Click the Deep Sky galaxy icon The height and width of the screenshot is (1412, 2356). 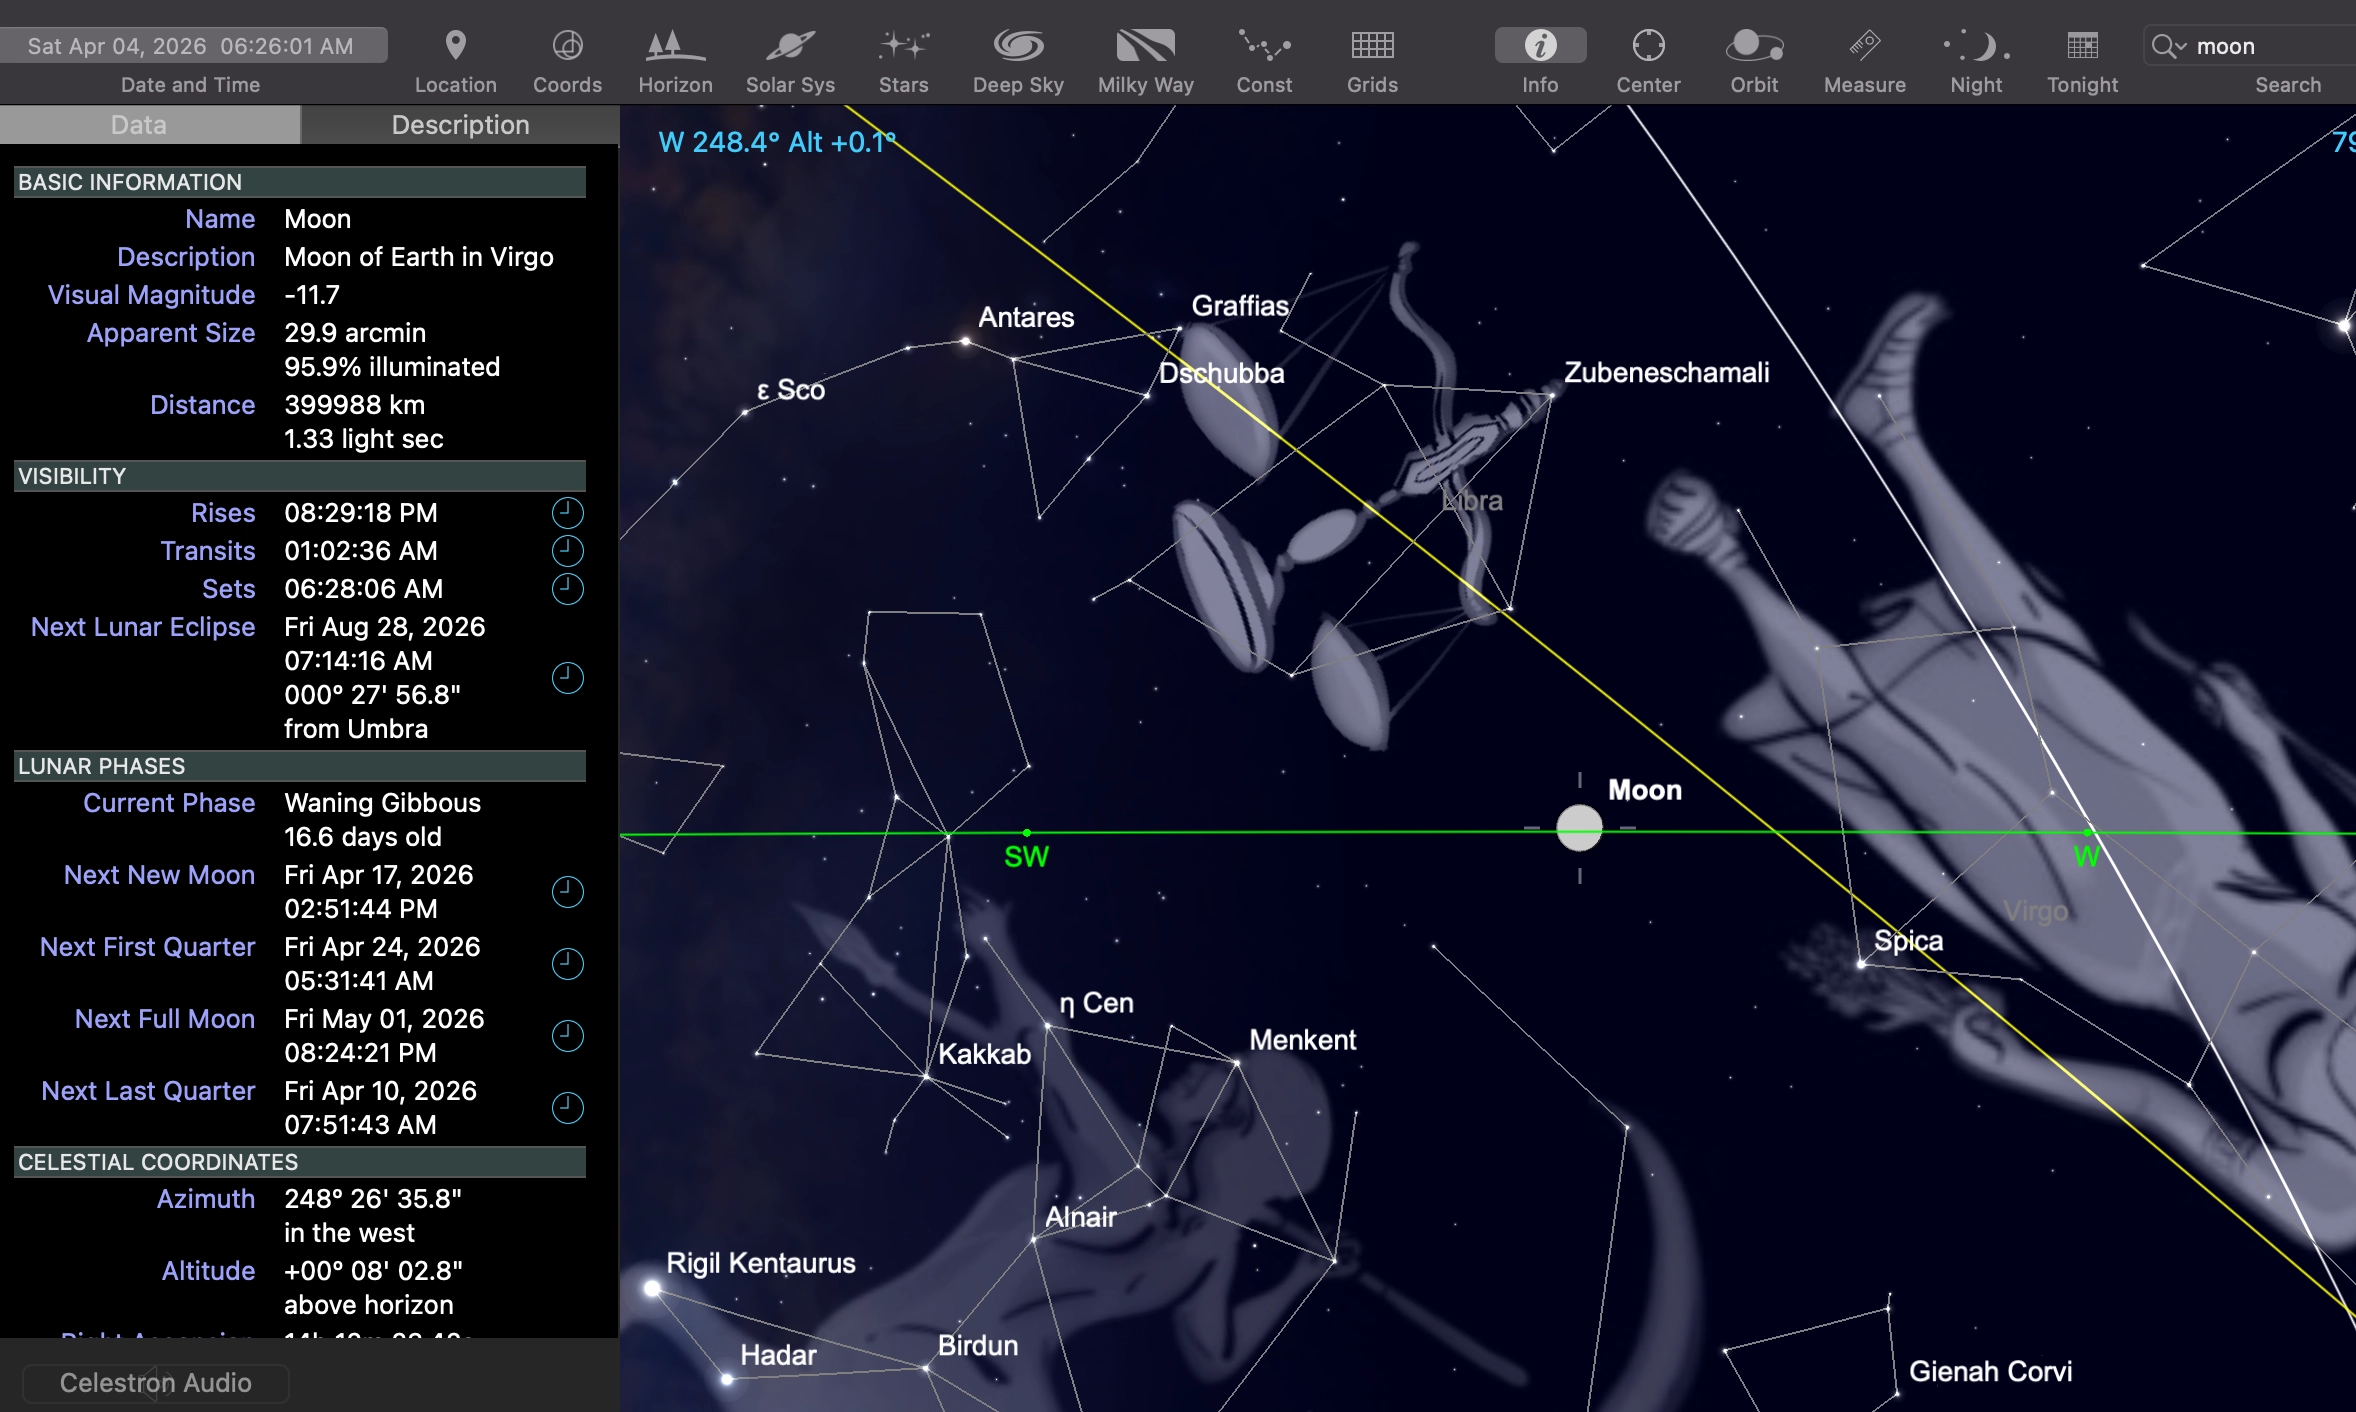1018,46
